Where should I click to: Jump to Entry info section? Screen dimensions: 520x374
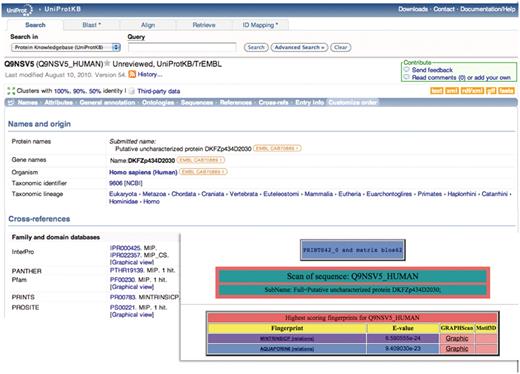(309, 102)
